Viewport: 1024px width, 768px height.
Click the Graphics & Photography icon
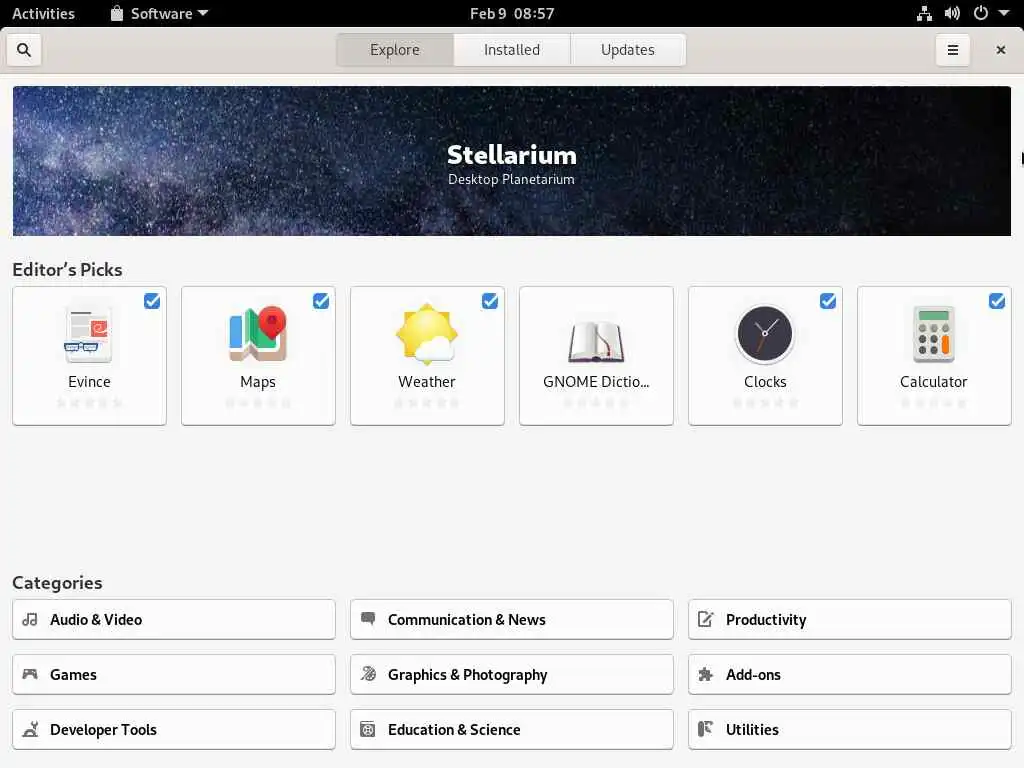pyautogui.click(x=368, y=674)
